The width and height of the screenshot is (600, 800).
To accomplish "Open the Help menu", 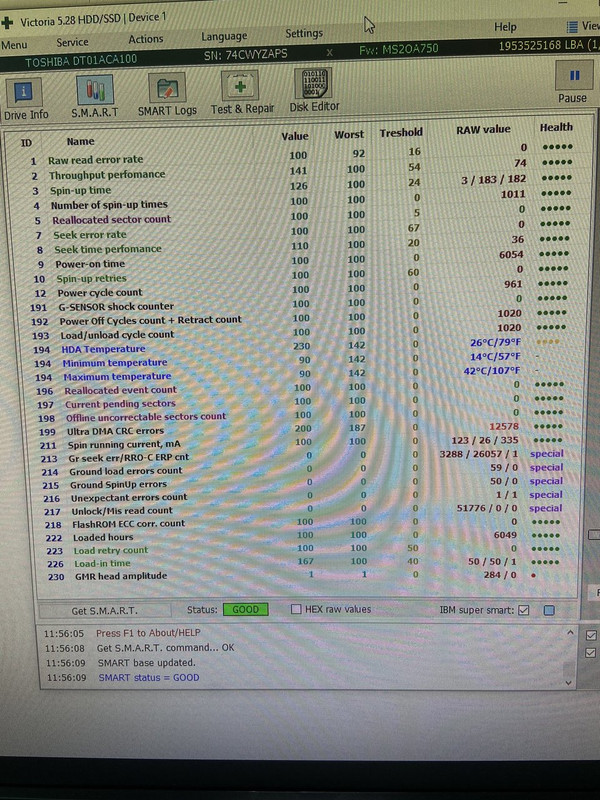I will pyautogui.click(x=505, y=27).
